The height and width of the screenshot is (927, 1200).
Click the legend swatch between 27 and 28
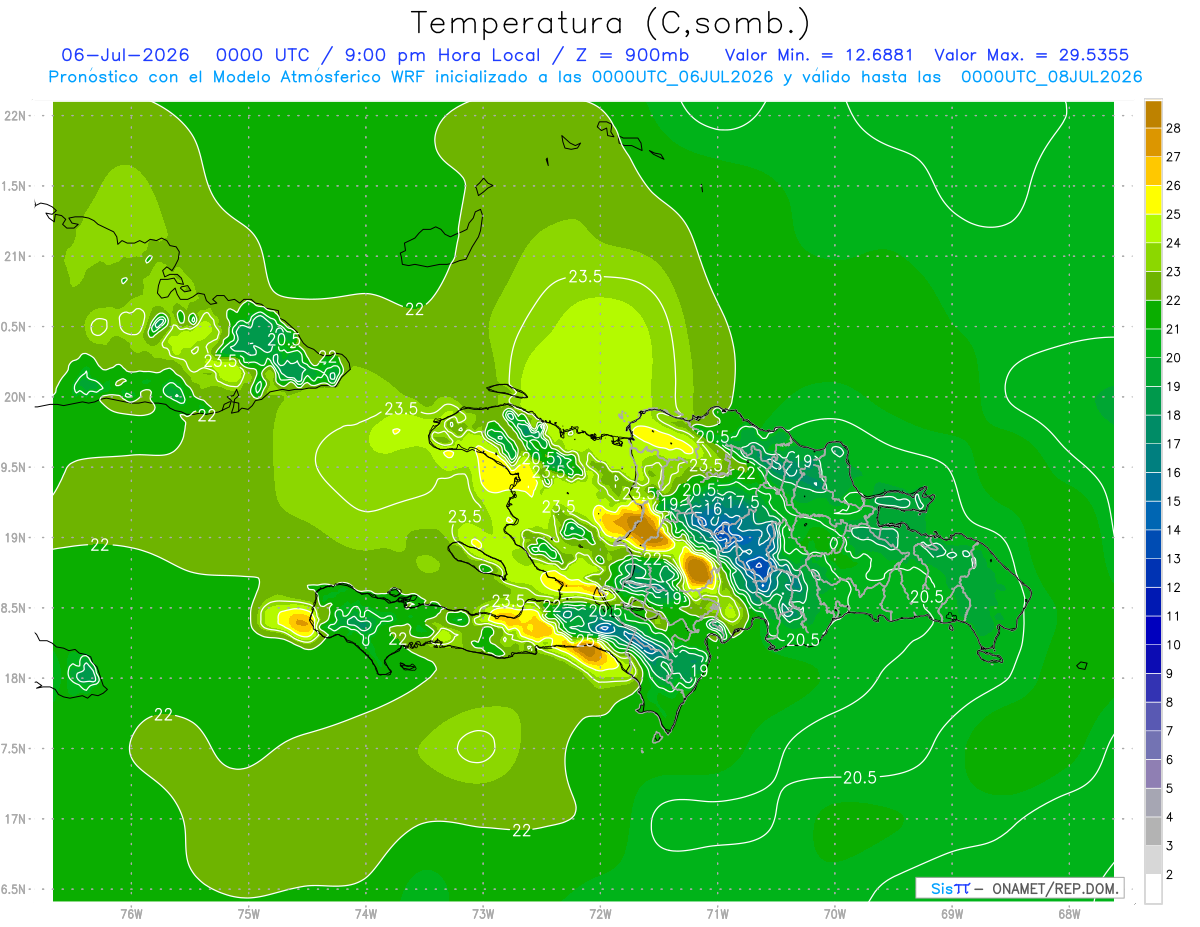tap(1153, 142)
